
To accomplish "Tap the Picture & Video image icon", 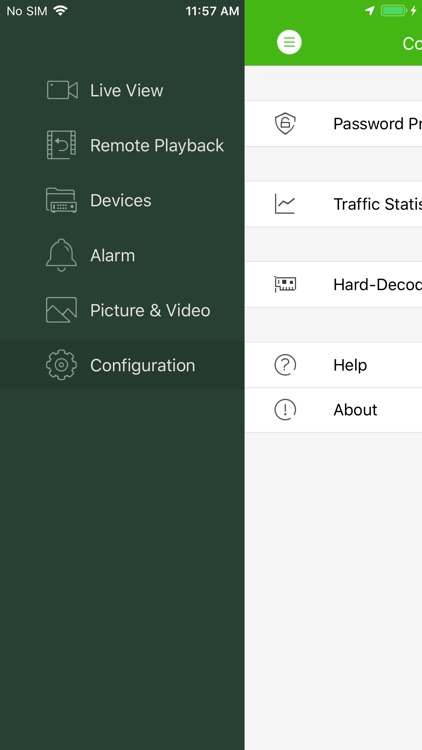I will click(61, 310).
